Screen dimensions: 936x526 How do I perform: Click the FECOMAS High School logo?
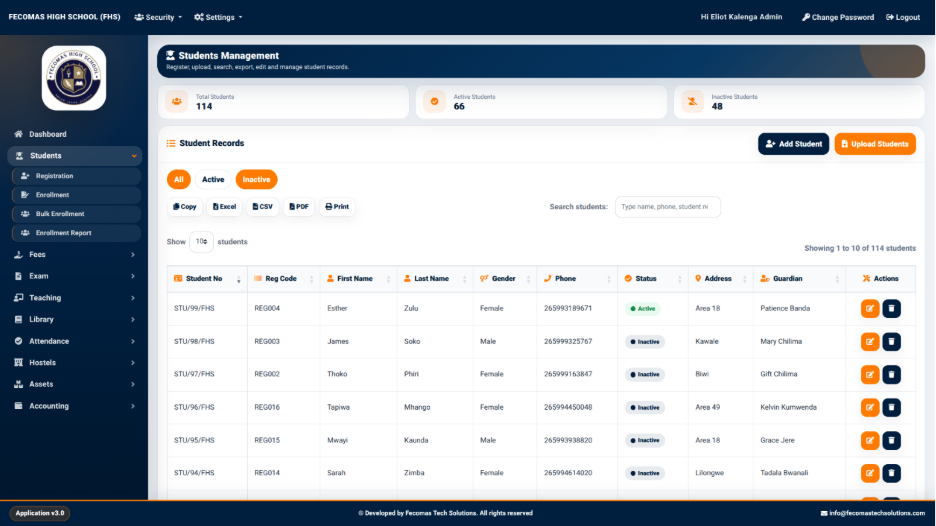point(74,78)
